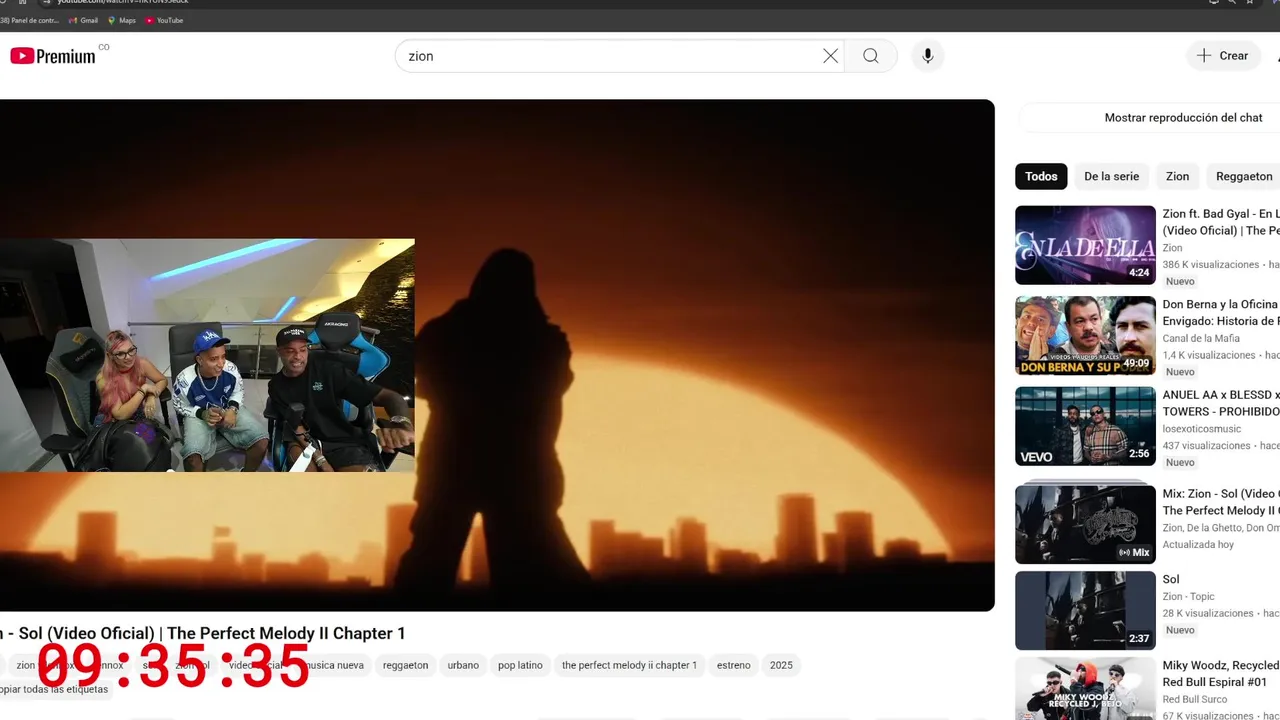Click the magnifier search button
This screenshot has height=720, width=1280.
[871, 56]
